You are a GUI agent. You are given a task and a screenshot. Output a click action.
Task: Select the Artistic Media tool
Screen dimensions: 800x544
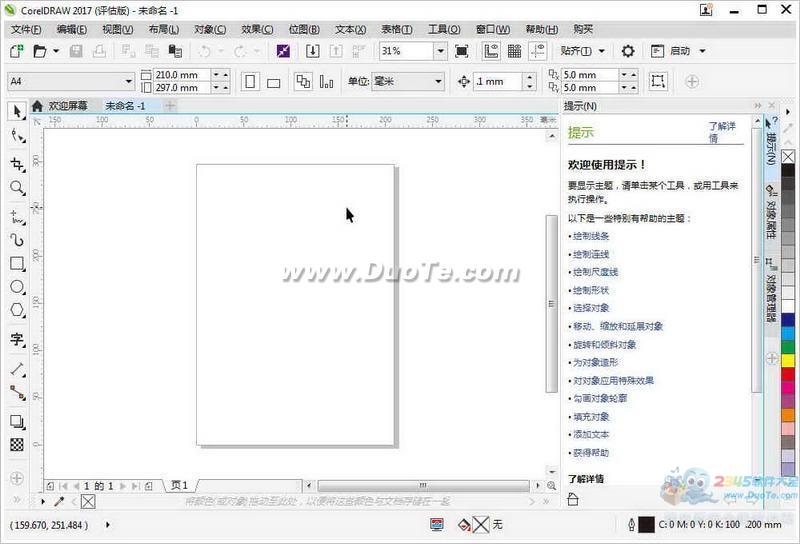[x=17, y=240]
